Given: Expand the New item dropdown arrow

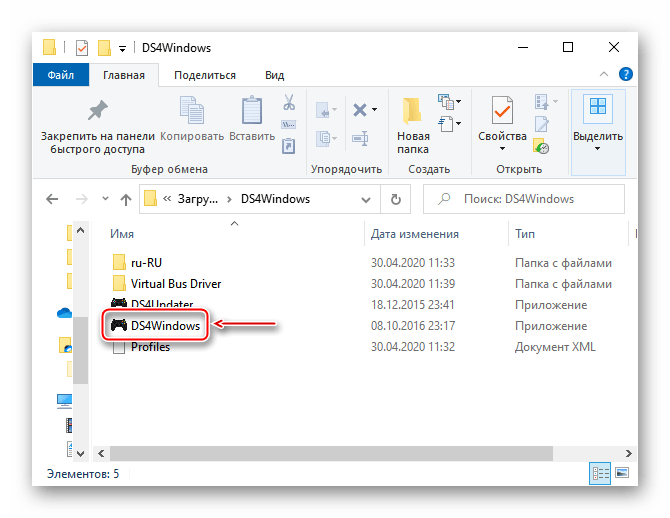Looking at the screenshot, I should [x=458, y=102].
